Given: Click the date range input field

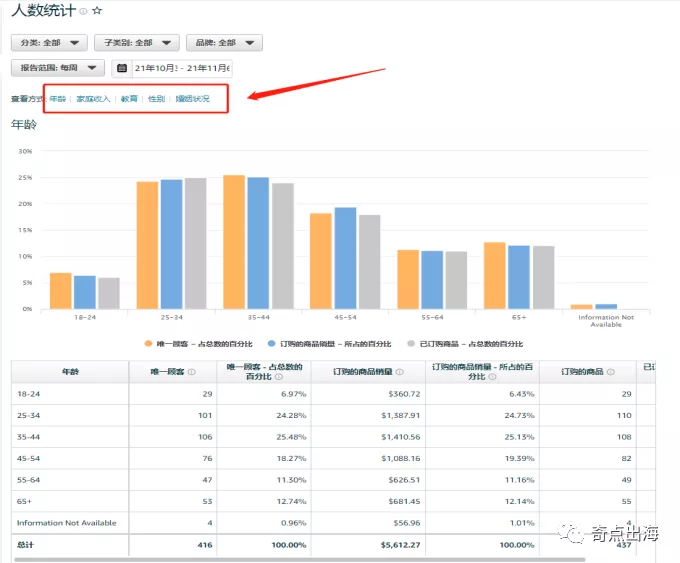Looking at the screenshot, I should coord(182,68).
